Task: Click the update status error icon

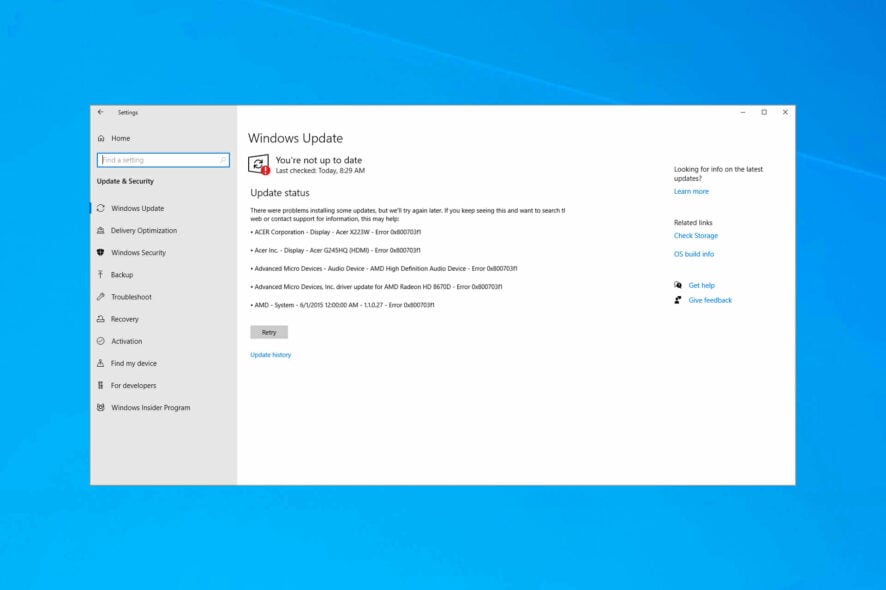Action: click(259, 164)
